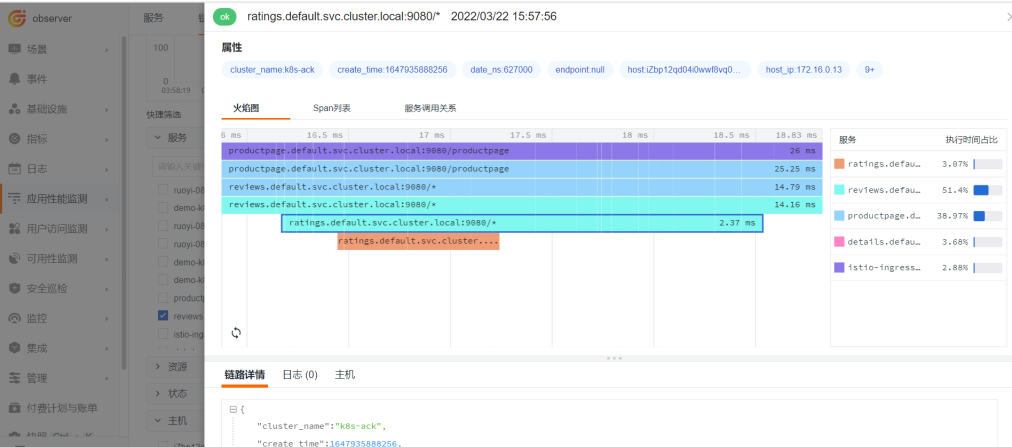The image size is (1012, 447).
Task: Focus the 请输入关键字 service search field
Action: (x=179, y=166)
